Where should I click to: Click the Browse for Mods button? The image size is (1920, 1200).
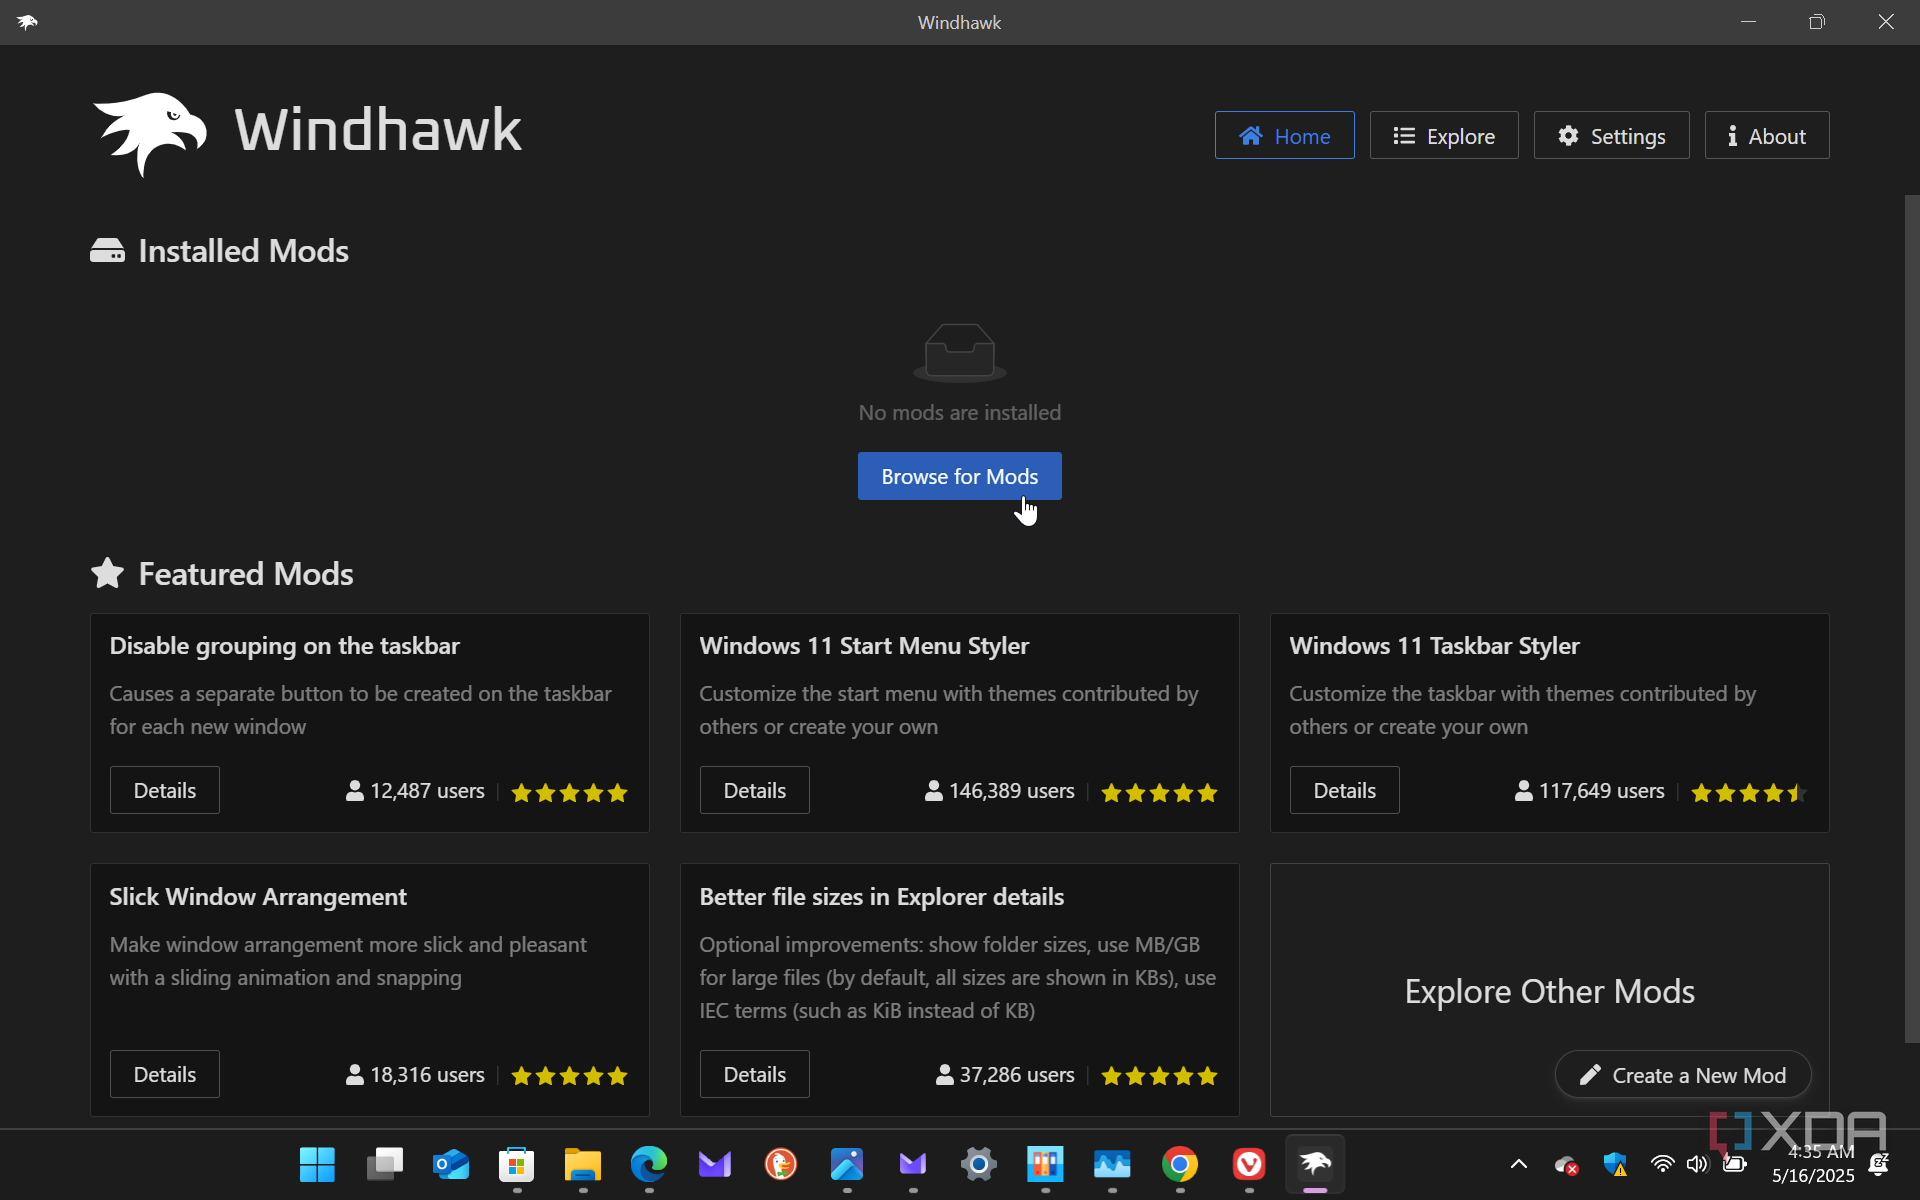pyautogui.click(x=959, y=476)
